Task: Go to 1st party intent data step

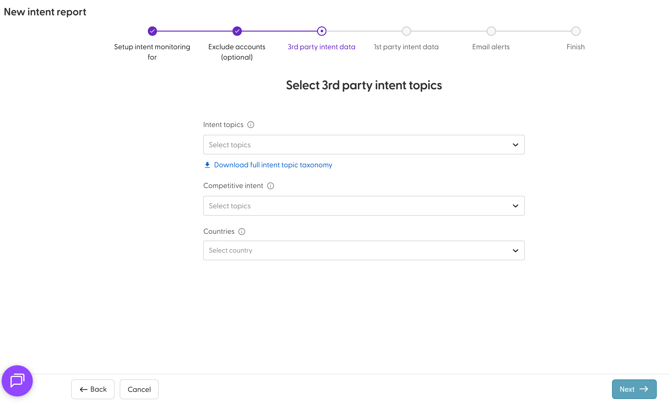Action: click(x=406, y=31)
